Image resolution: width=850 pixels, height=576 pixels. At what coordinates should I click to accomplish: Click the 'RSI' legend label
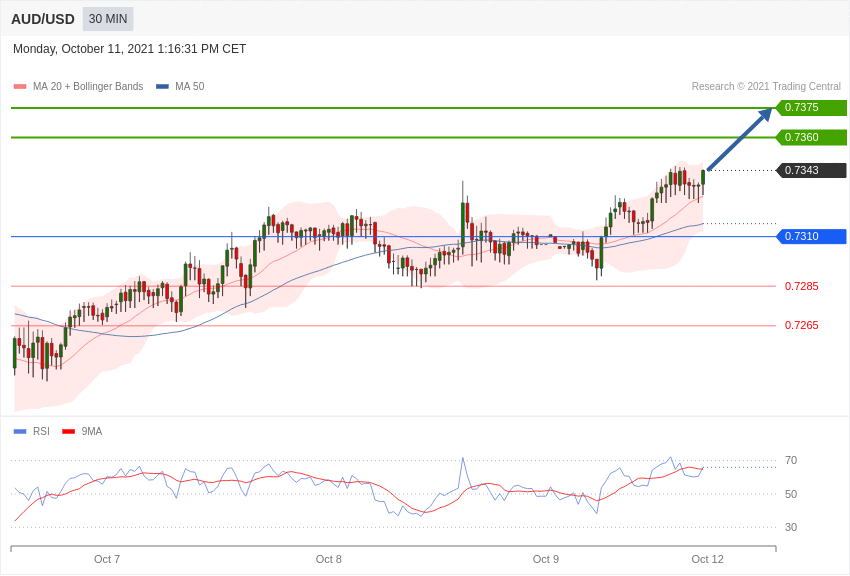tap(41, 431)
